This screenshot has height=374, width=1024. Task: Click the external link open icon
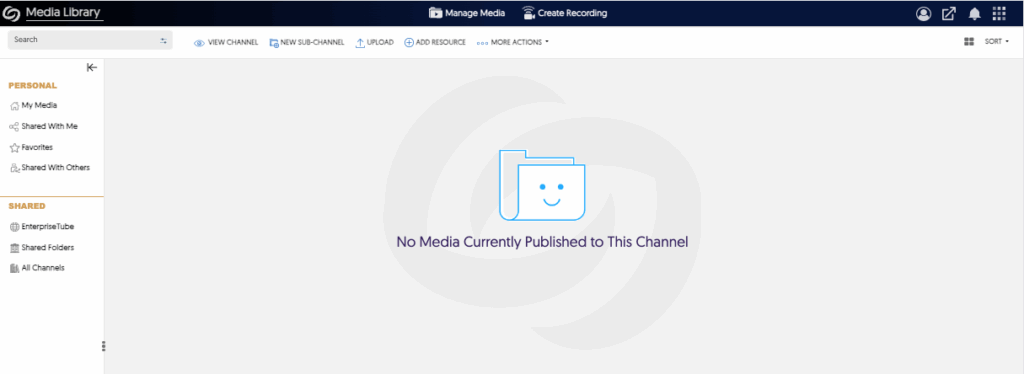[x=949, y=14]
